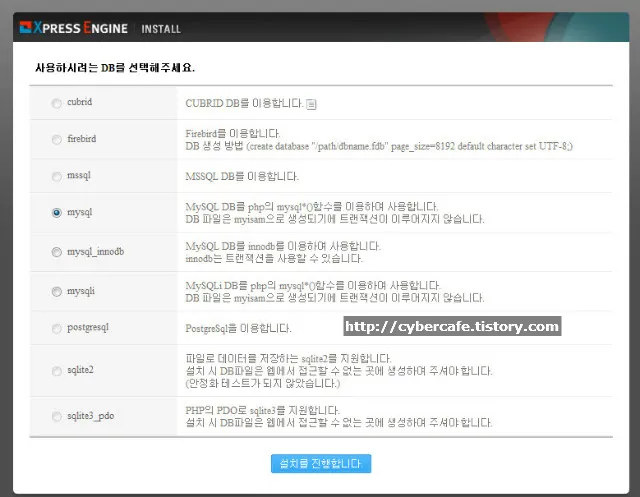
Task: Select the firebird radio button
Action: coord(56,139)
